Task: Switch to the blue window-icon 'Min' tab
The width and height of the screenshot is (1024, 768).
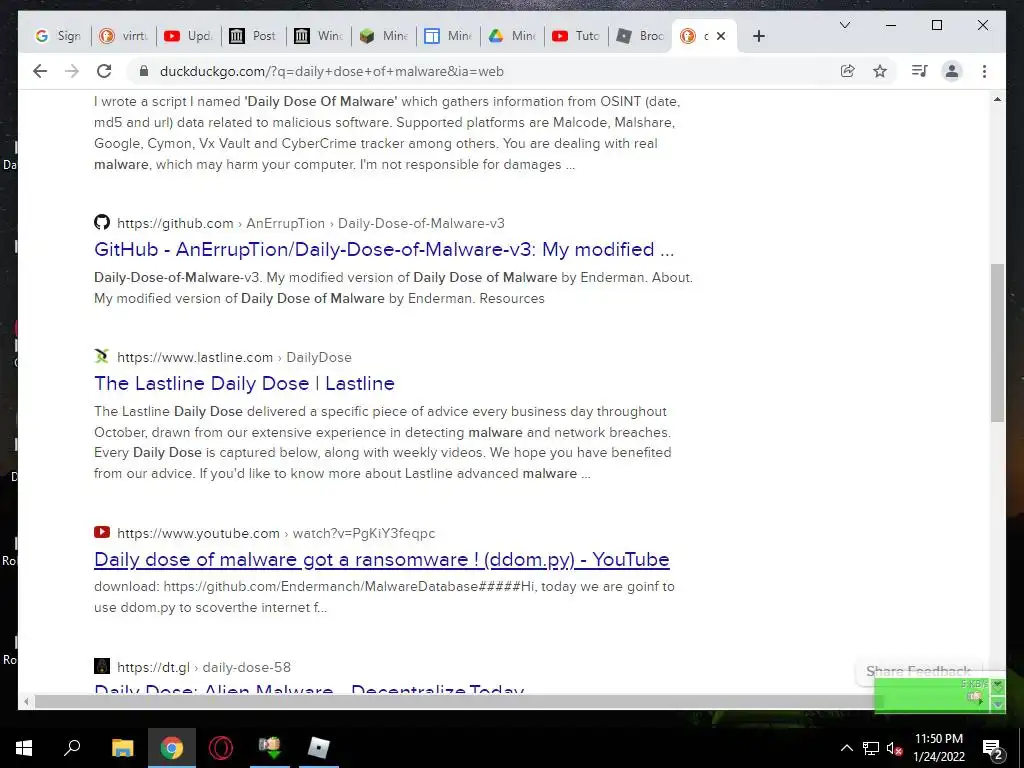Action: 448,36
